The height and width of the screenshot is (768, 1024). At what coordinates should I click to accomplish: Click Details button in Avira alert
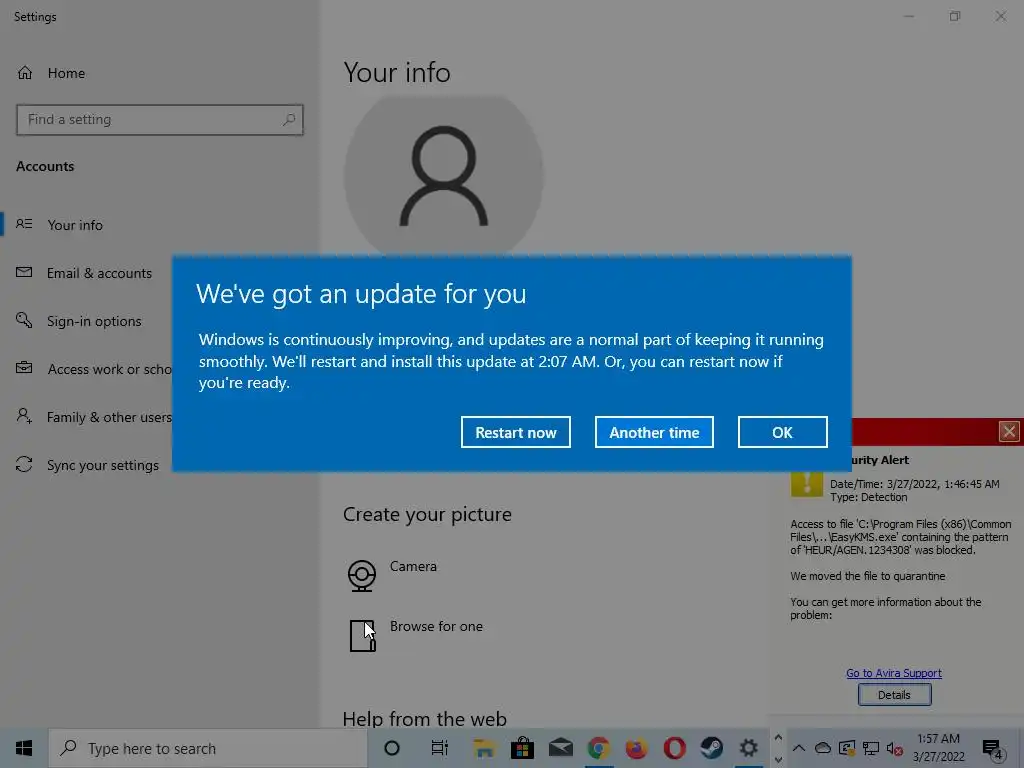(x=894, y=695)
